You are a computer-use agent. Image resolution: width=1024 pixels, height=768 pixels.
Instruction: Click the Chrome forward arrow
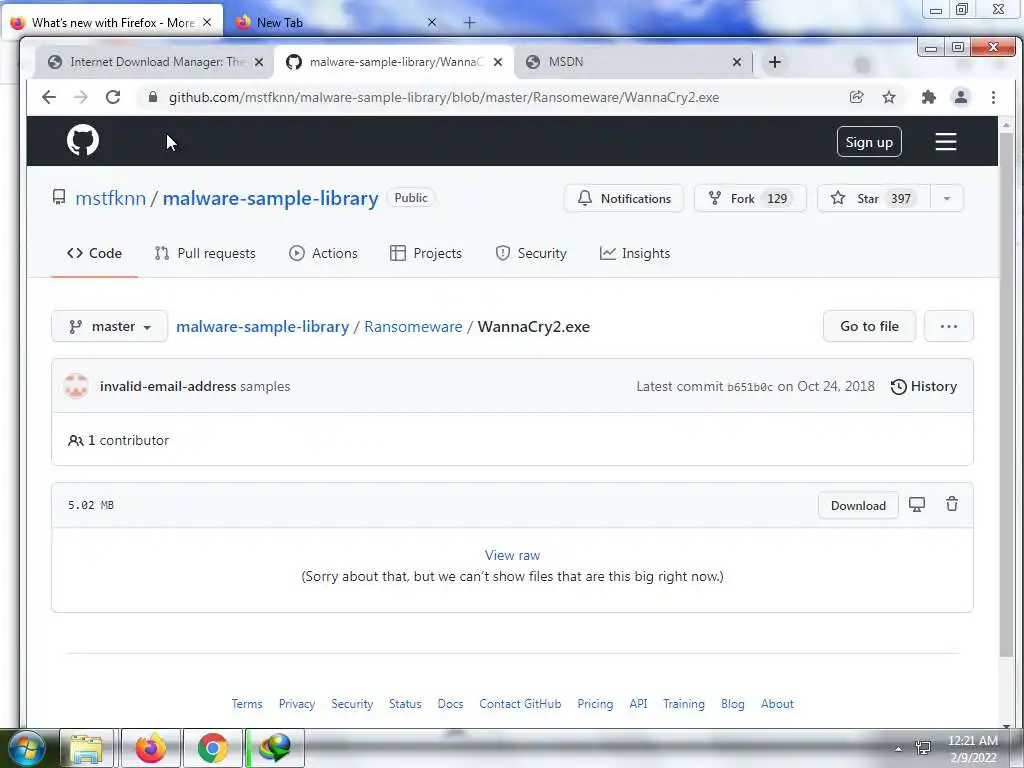click(80, 97)
